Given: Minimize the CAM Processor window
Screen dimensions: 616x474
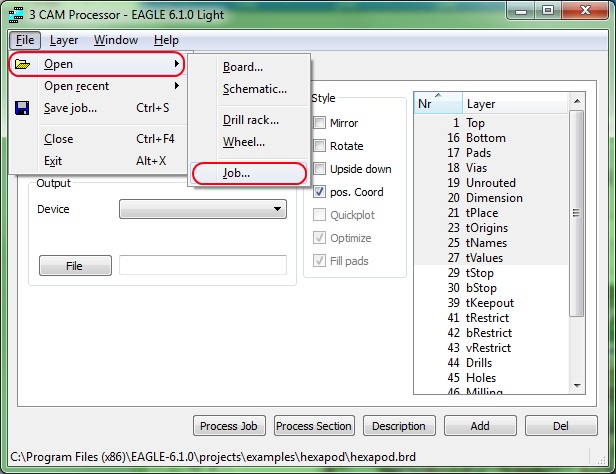Looking at the screenshot, I should coord(521,11).
